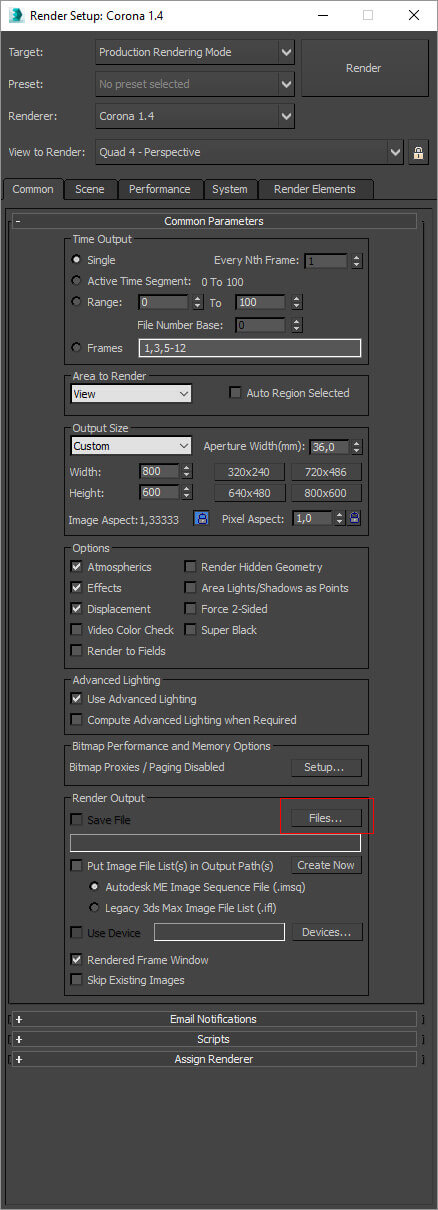Click the Aperture Width spinner arrows
This screenshot has height=1210, width=438.
coord(357,447)
